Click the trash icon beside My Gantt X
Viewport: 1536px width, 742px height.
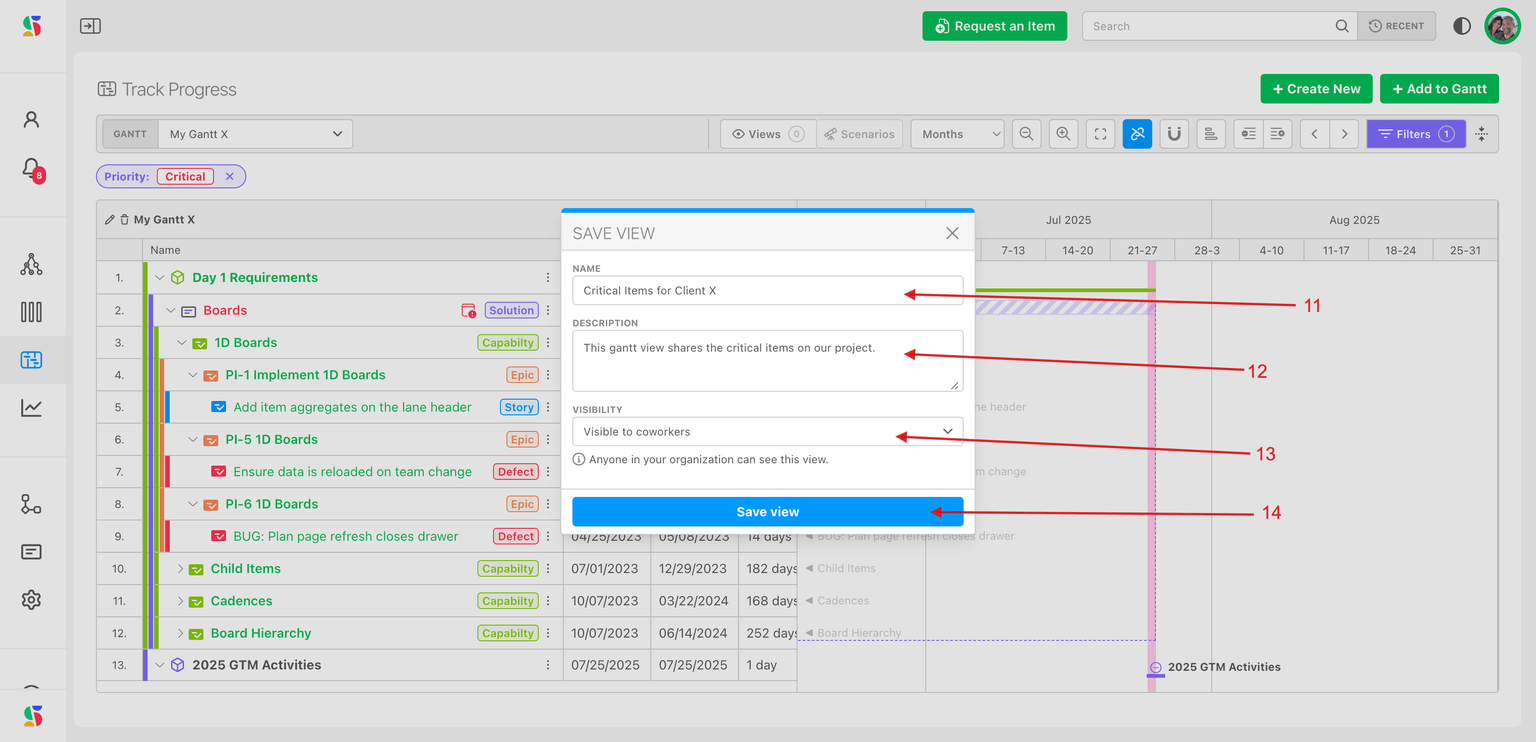pos(124,220)
